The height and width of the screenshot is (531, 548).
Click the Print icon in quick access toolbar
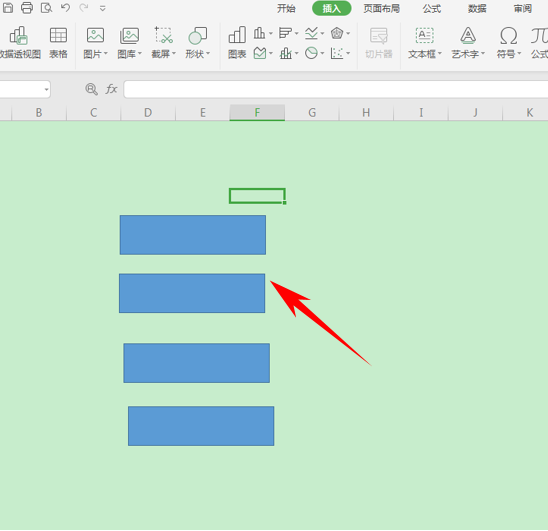tap(27, 8)
